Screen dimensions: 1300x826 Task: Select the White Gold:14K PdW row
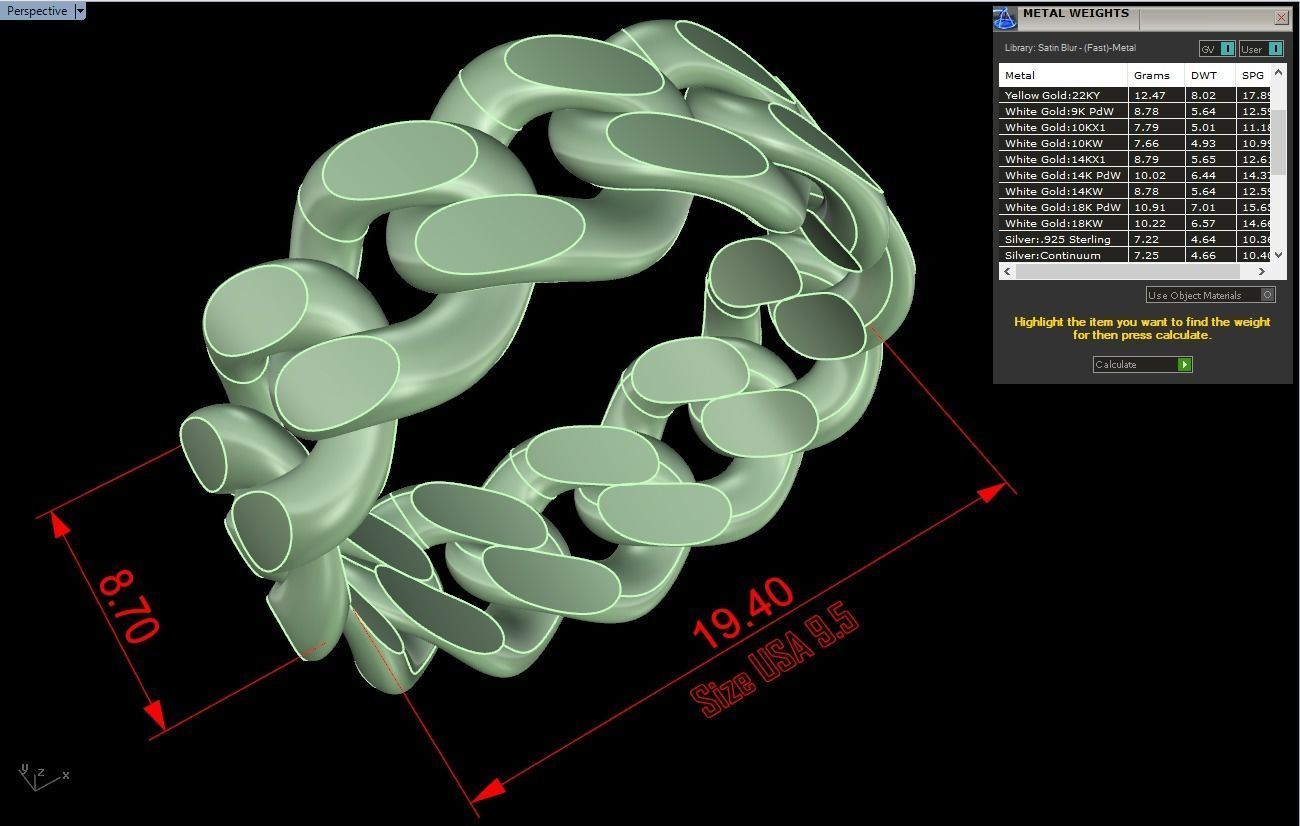pos(1135,175)
